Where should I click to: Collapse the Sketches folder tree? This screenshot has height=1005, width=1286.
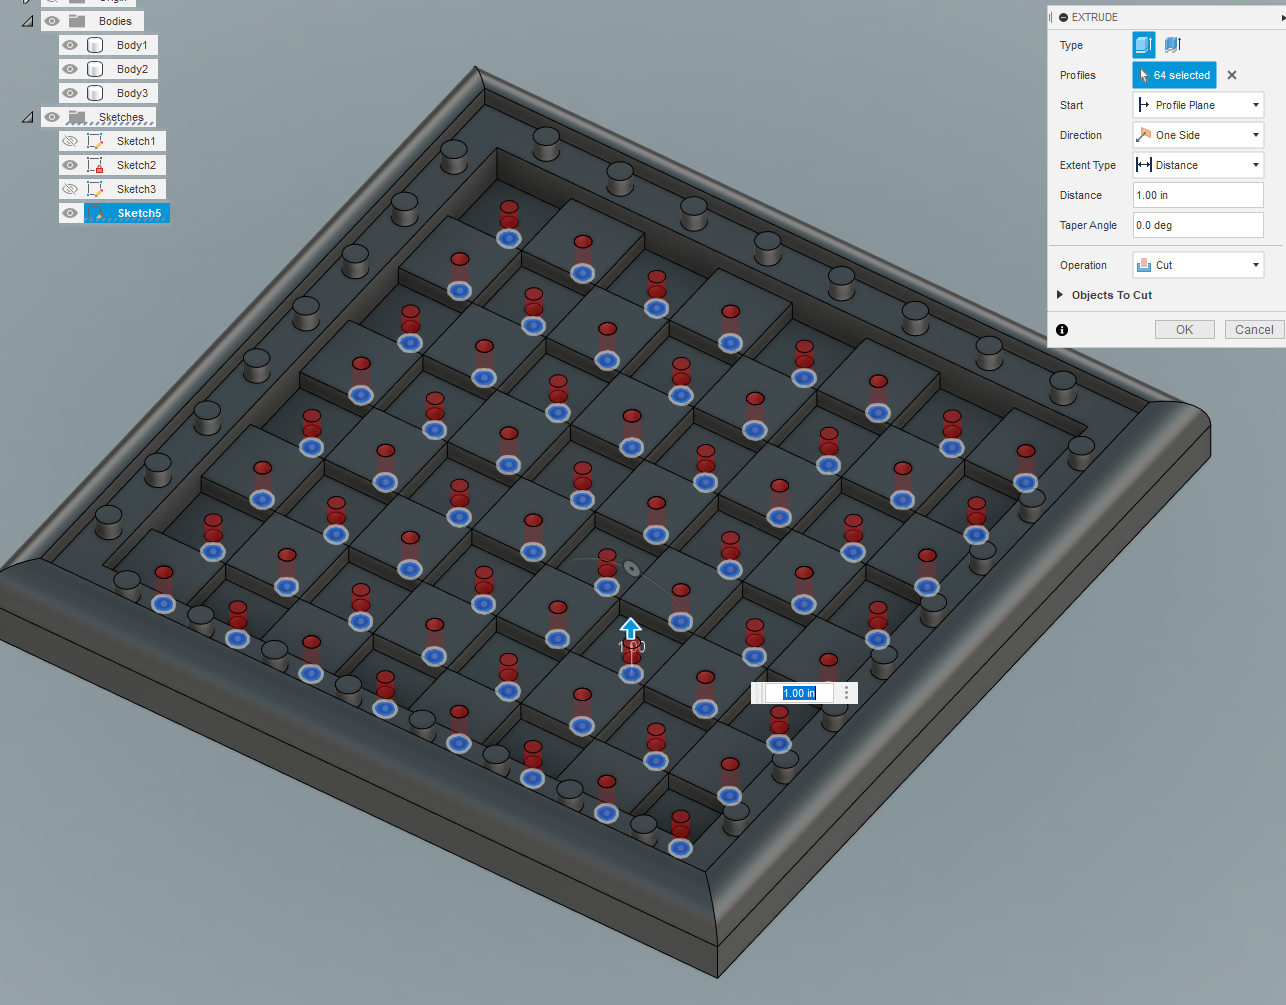(x=28, y=117)
